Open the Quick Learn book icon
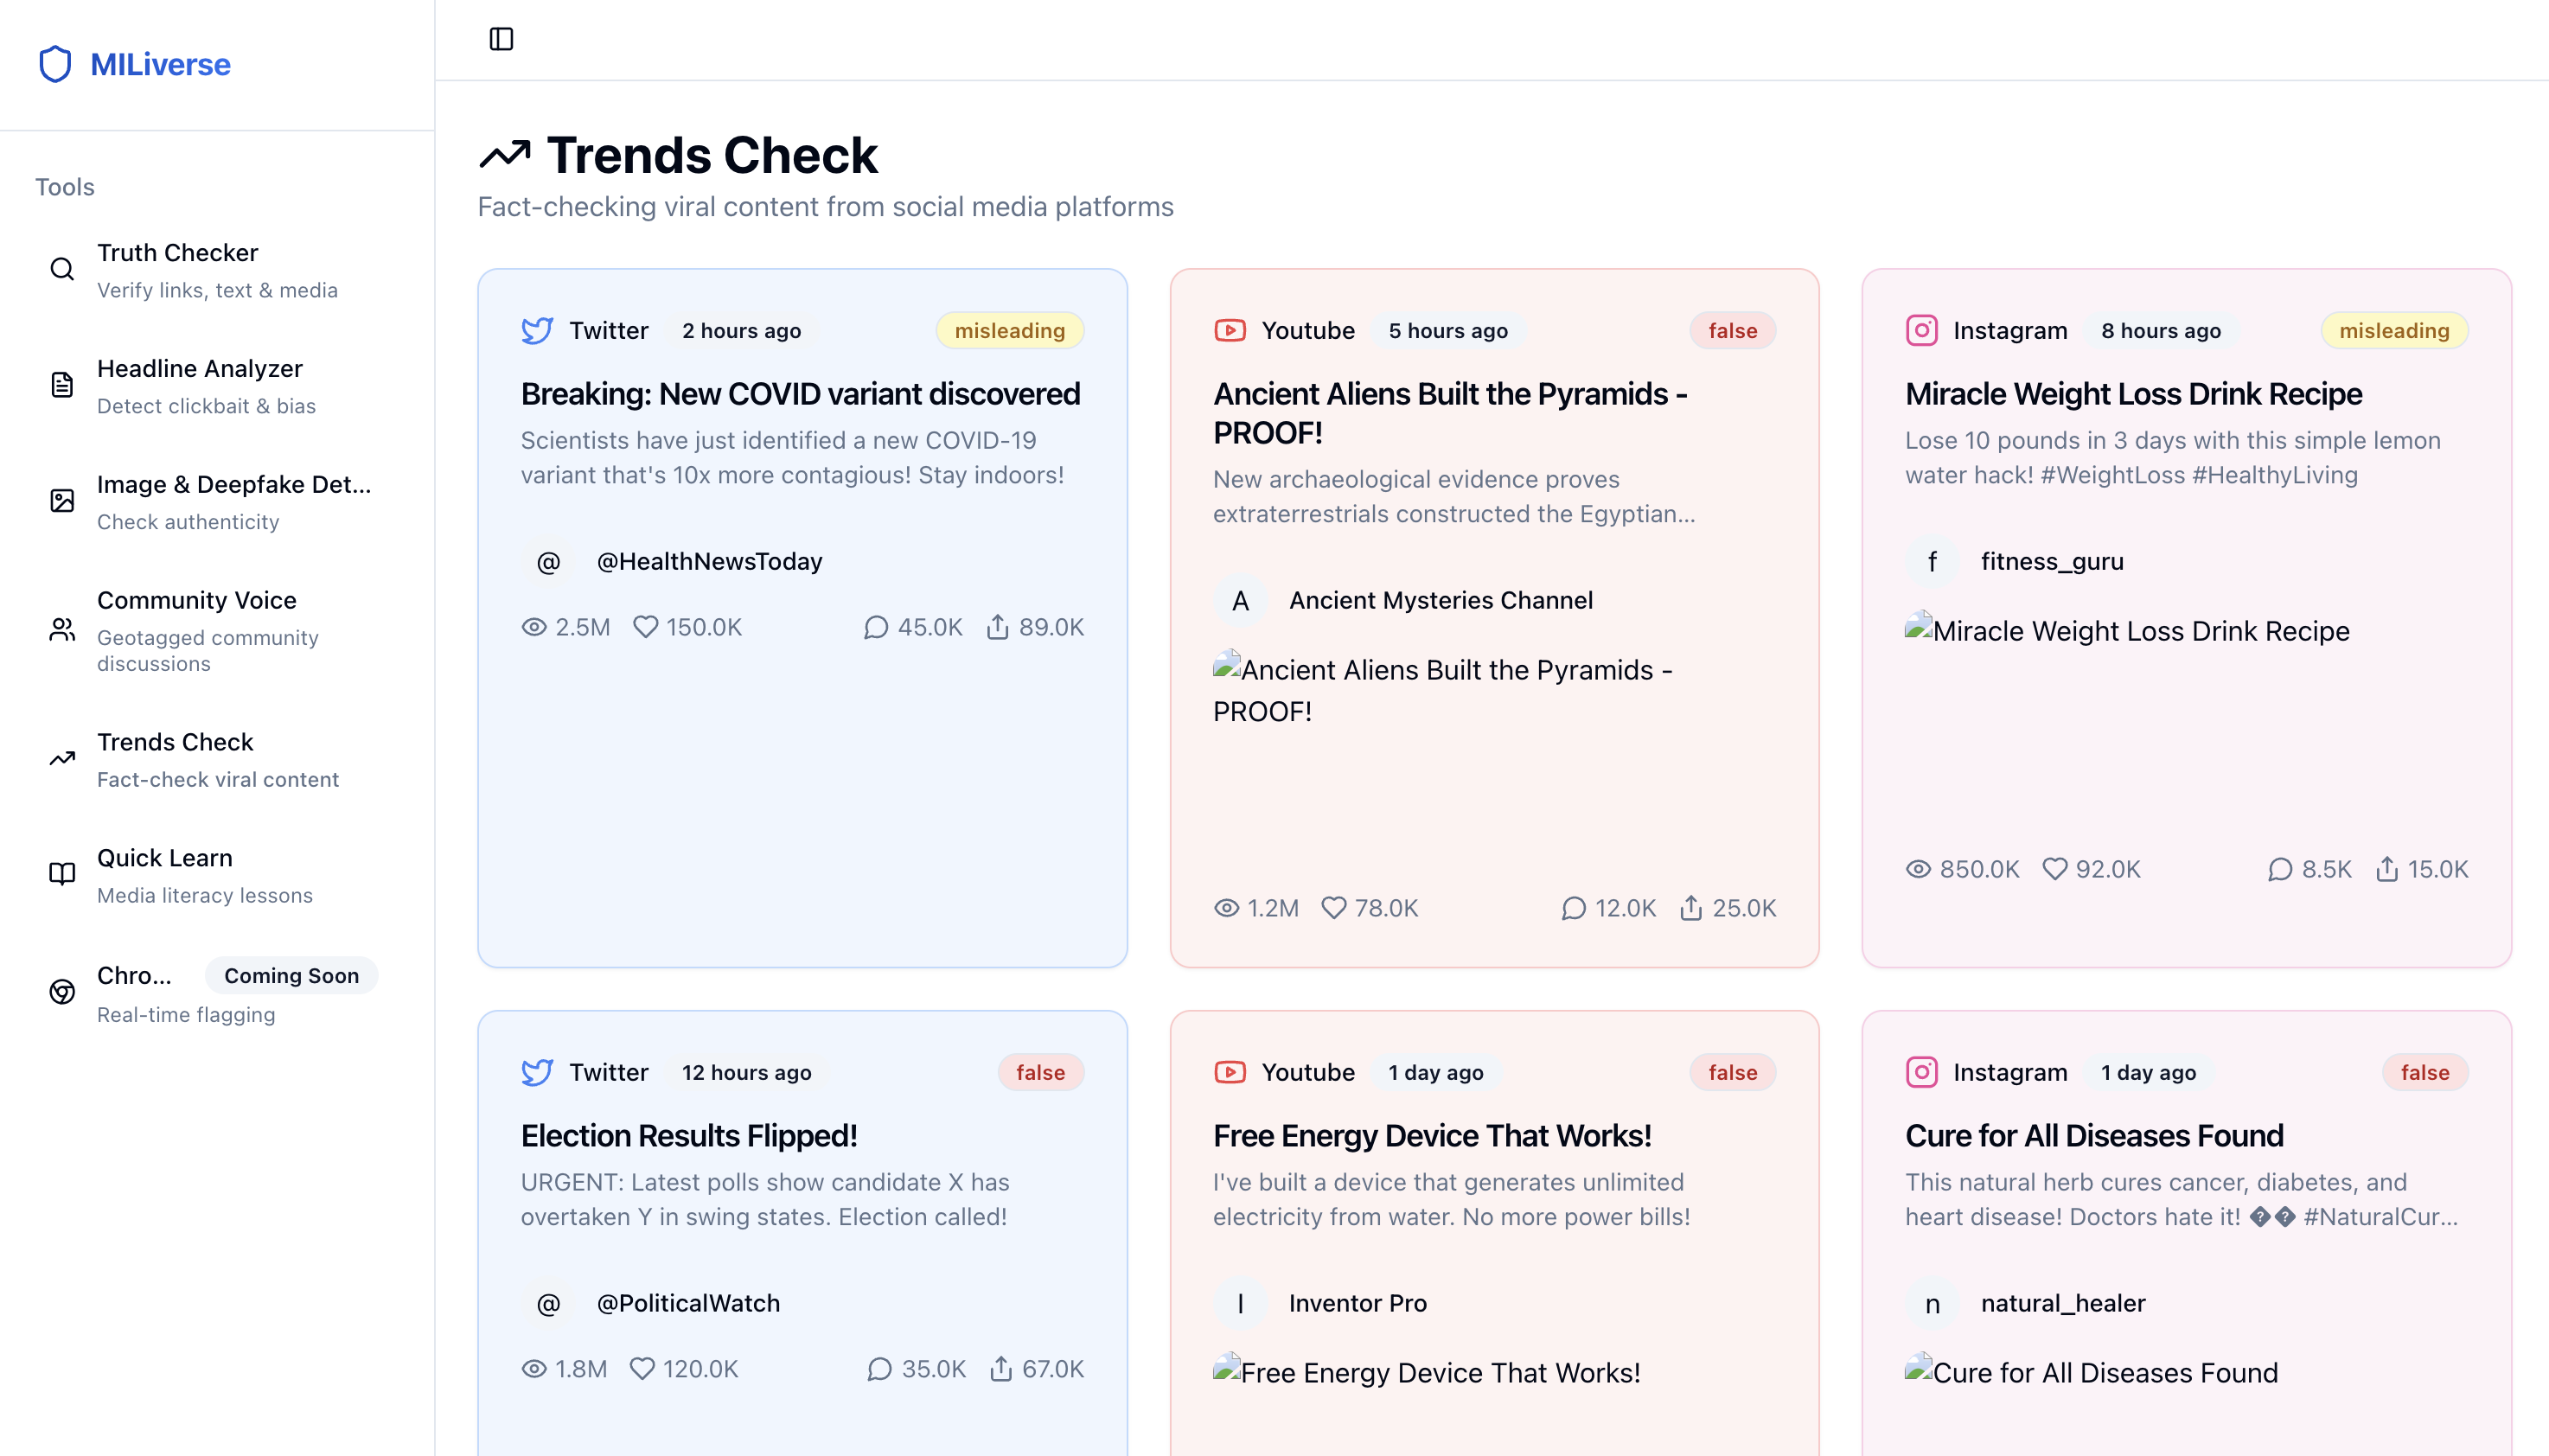The image size is (2549, 1456). pyautogui.click(x=62, y=874)
